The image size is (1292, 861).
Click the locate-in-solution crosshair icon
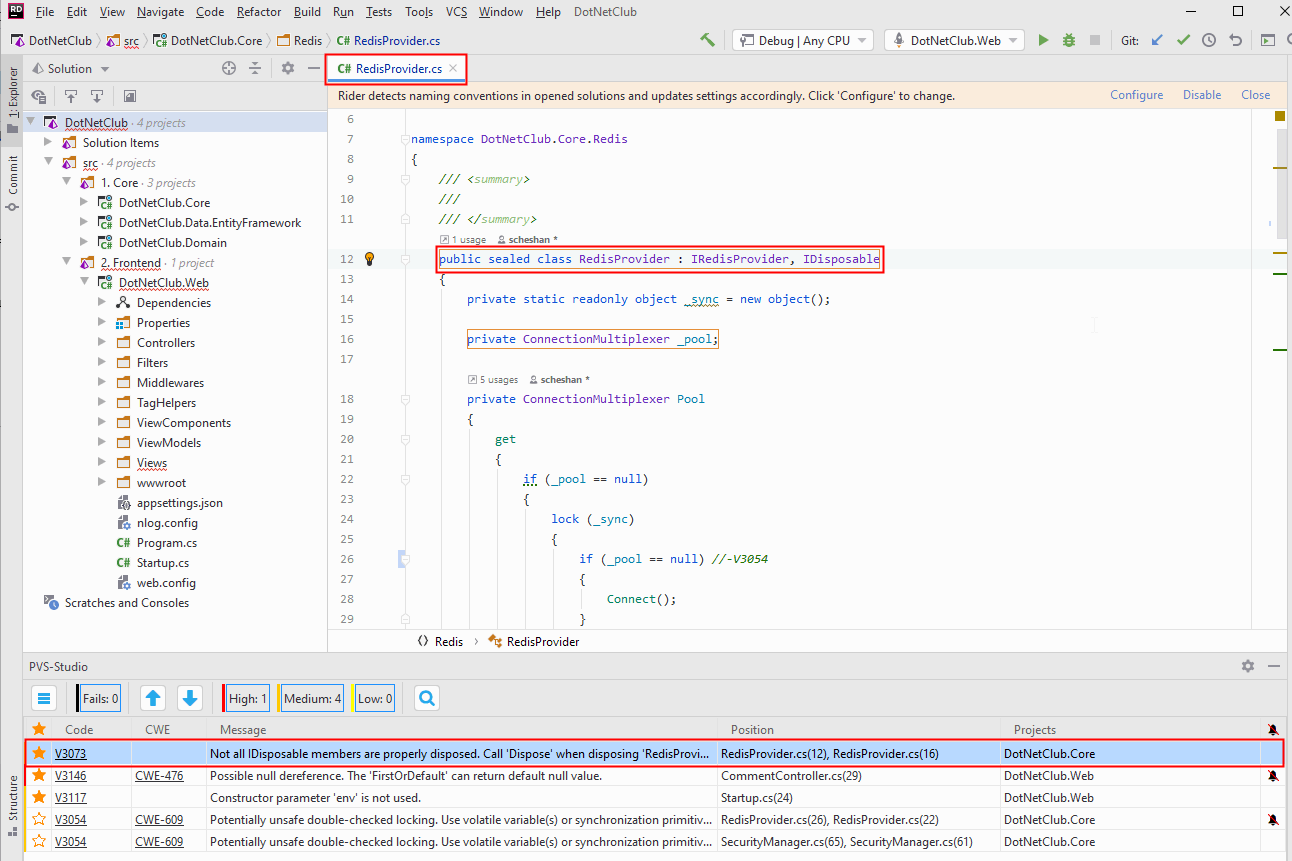[x=229, y=68]
